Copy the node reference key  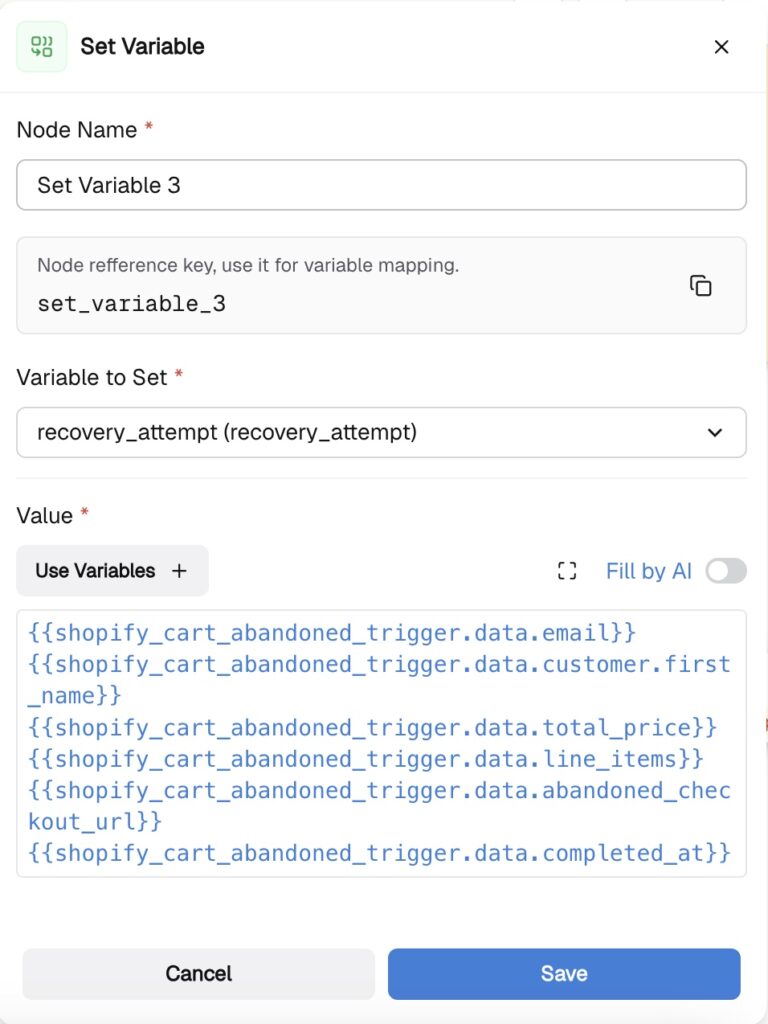701,285
